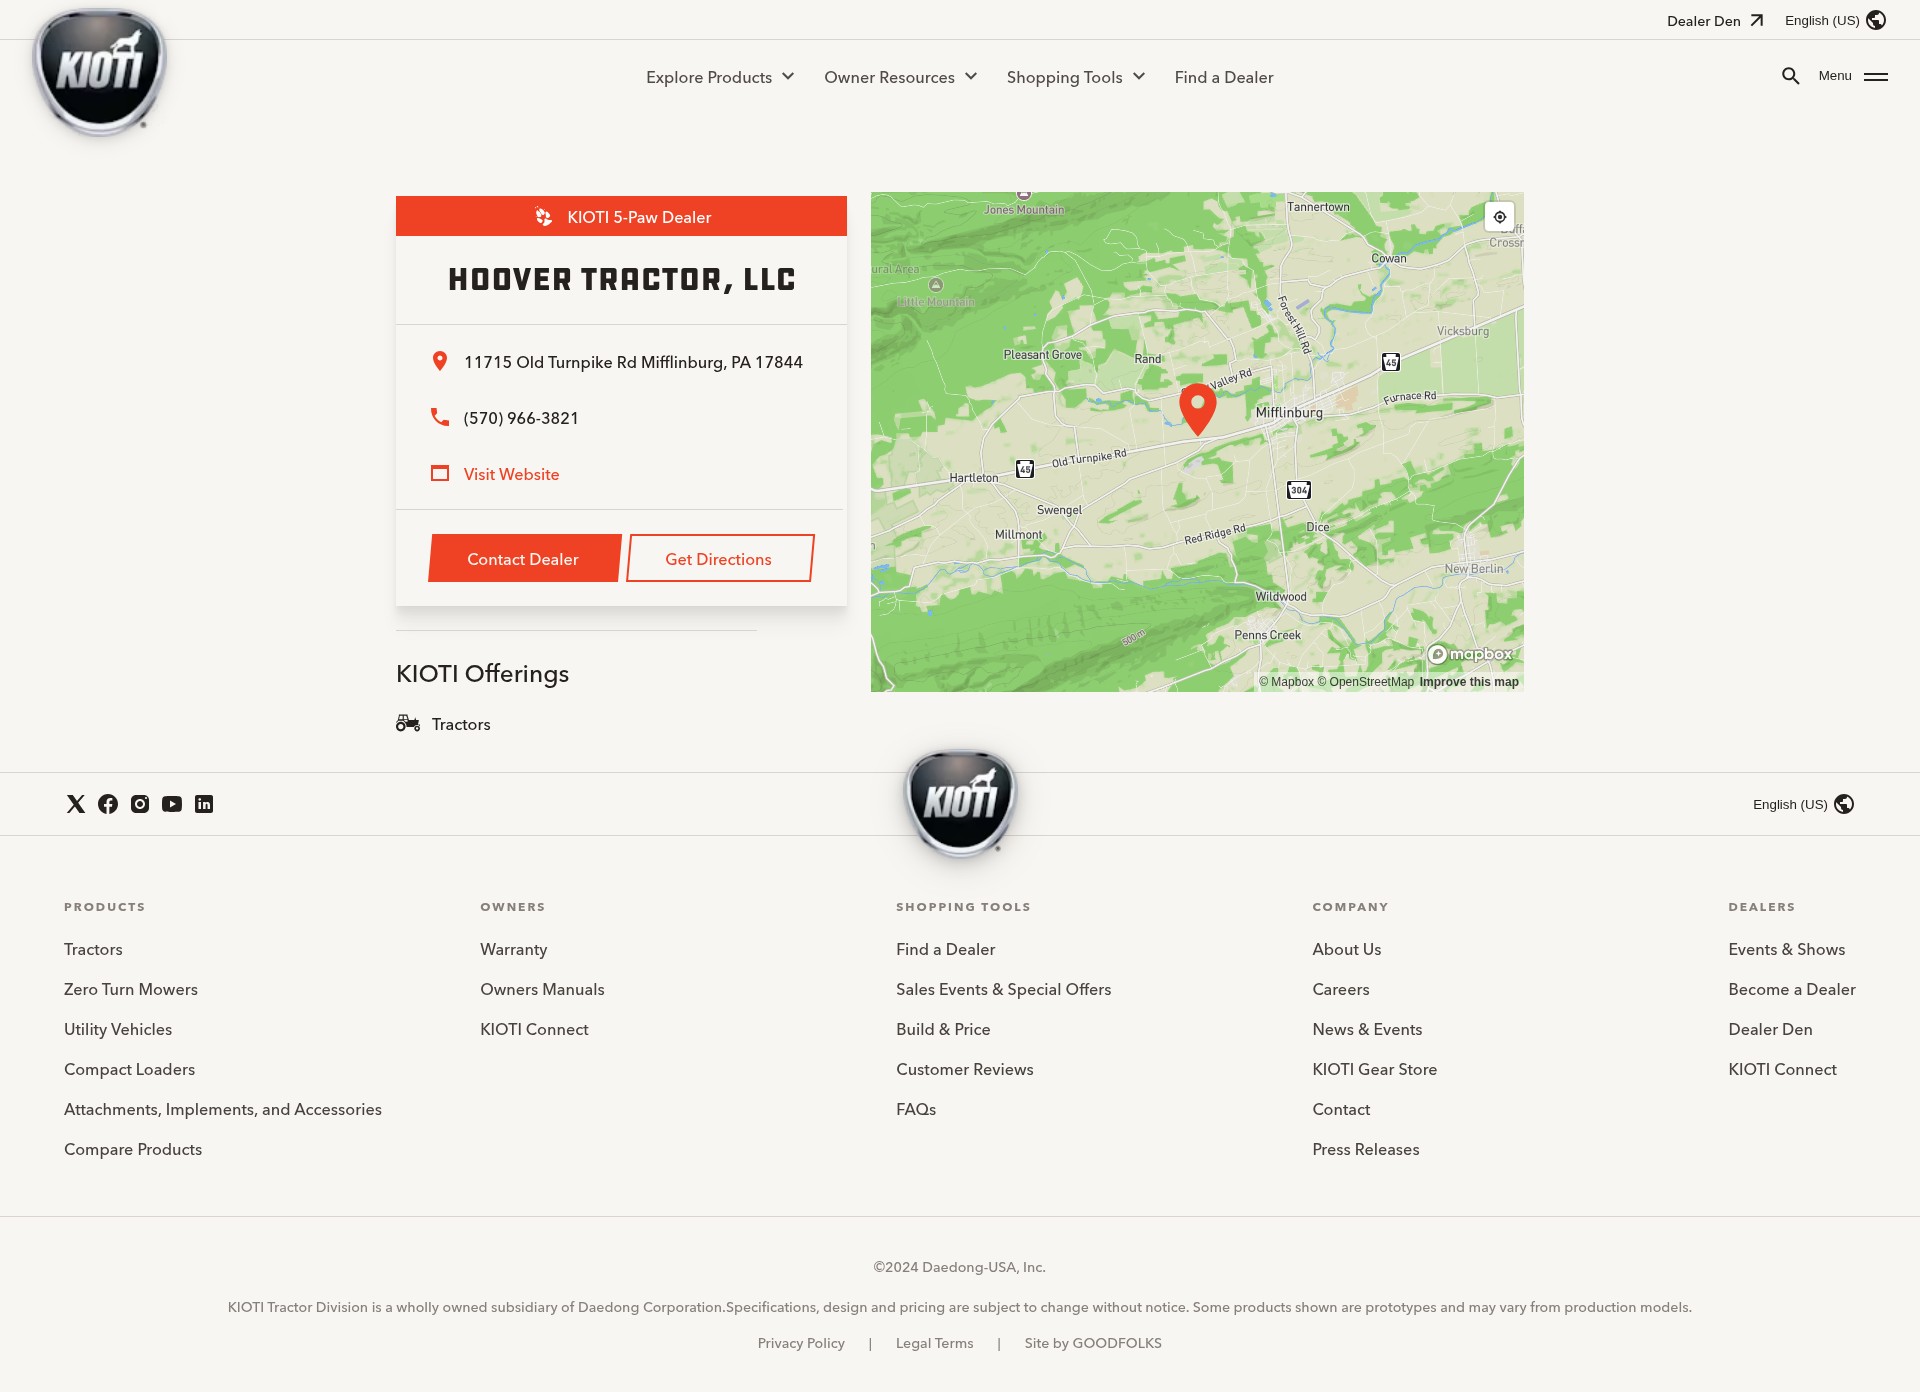Click the Route 304 shield on map

[x=1299, y=490]
